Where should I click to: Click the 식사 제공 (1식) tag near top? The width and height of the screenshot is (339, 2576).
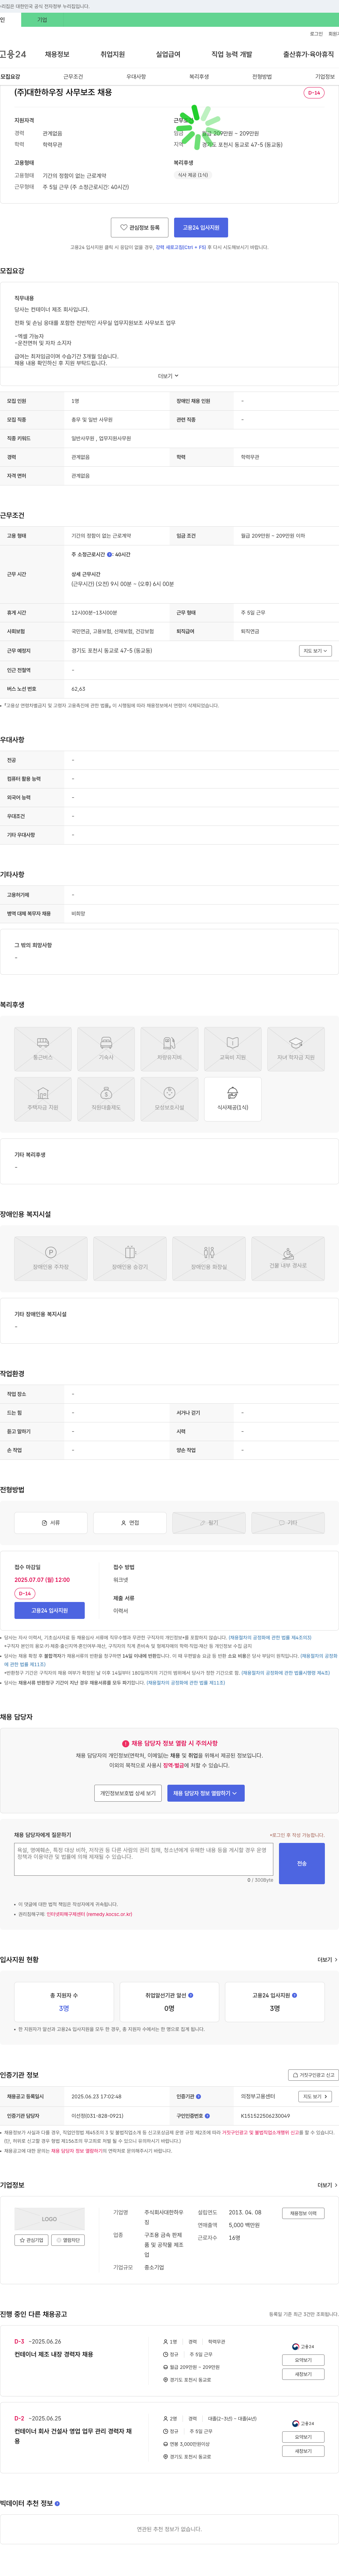193,175
